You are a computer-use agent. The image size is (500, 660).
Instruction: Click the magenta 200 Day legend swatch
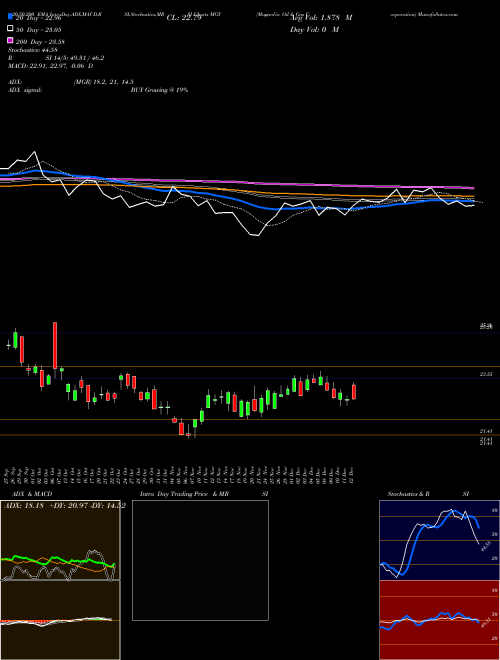[x=11, y=41]
